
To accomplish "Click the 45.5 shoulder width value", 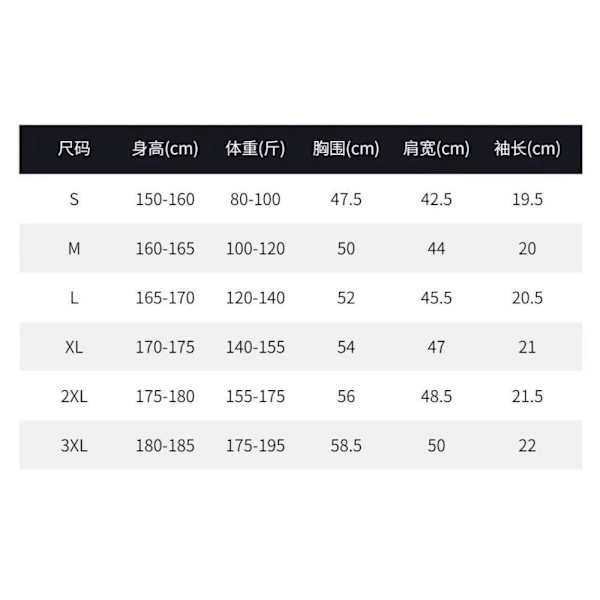I will coord(436,298).
